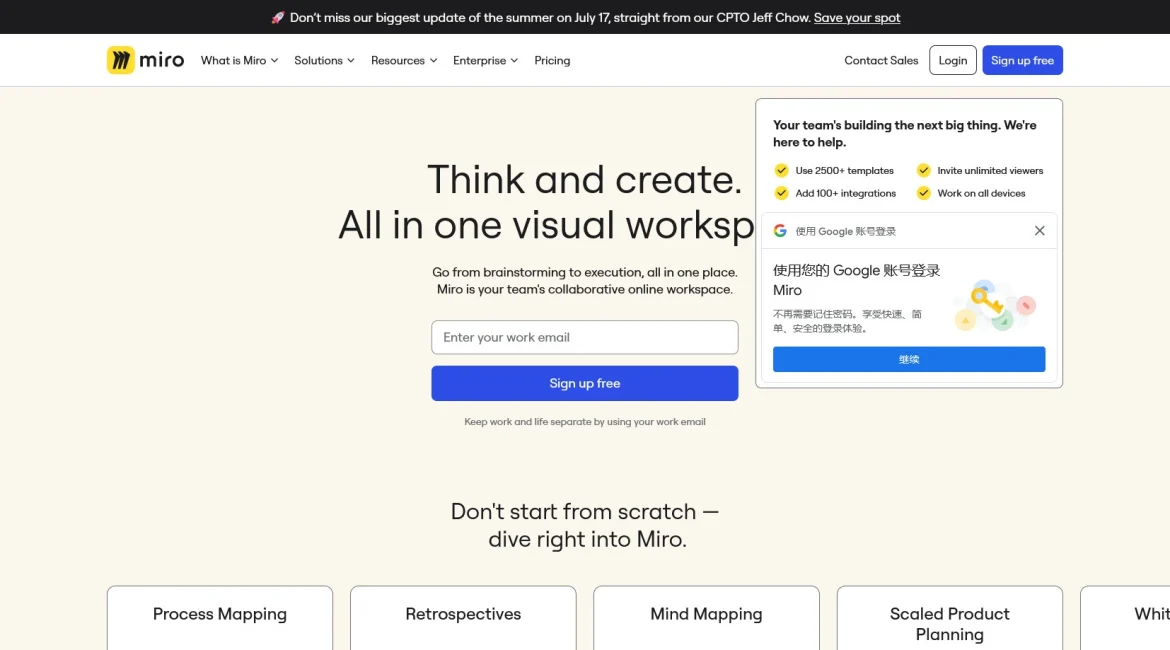Click the Use 2500+ templates text
This screenshot has height=650, width=1170.
coord(844,171)
